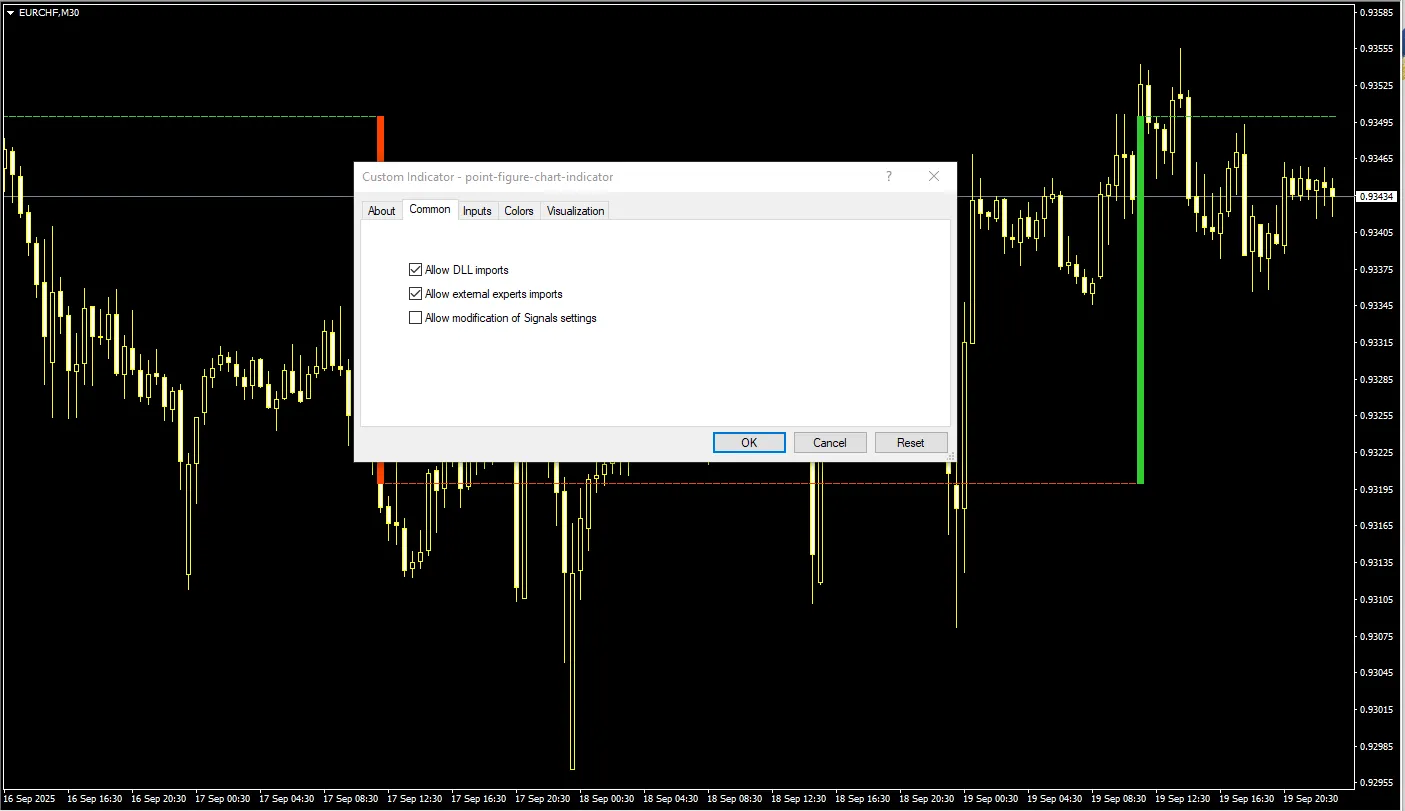1405x811 pixels.
Task: Click the 19 Sep 12:30 time label
Action: point(1183,799)
